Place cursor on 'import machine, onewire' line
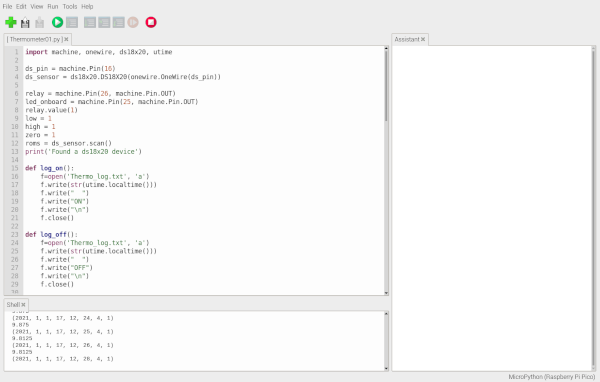The width and height of the screenshot is (600, 382). [x=99, y=52]
